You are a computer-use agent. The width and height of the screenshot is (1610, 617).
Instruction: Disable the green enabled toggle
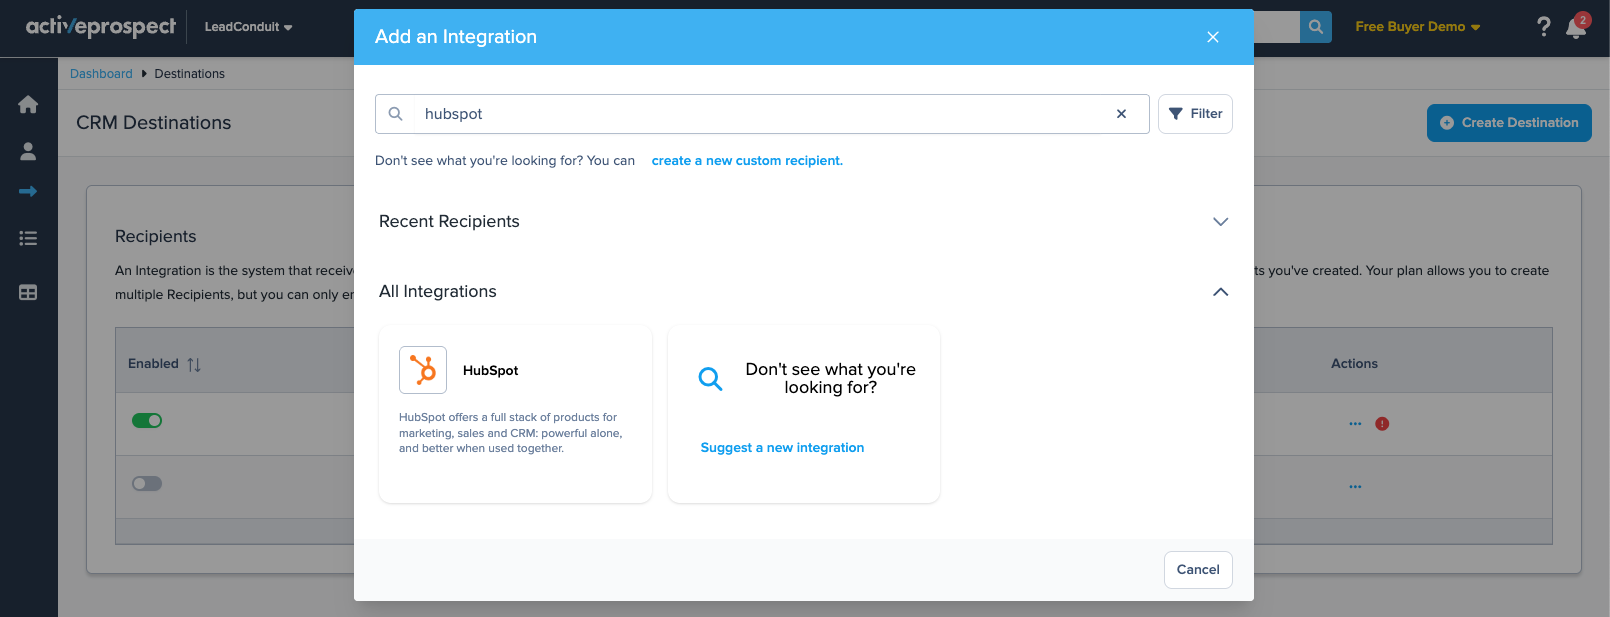click(x=147, y=421)
